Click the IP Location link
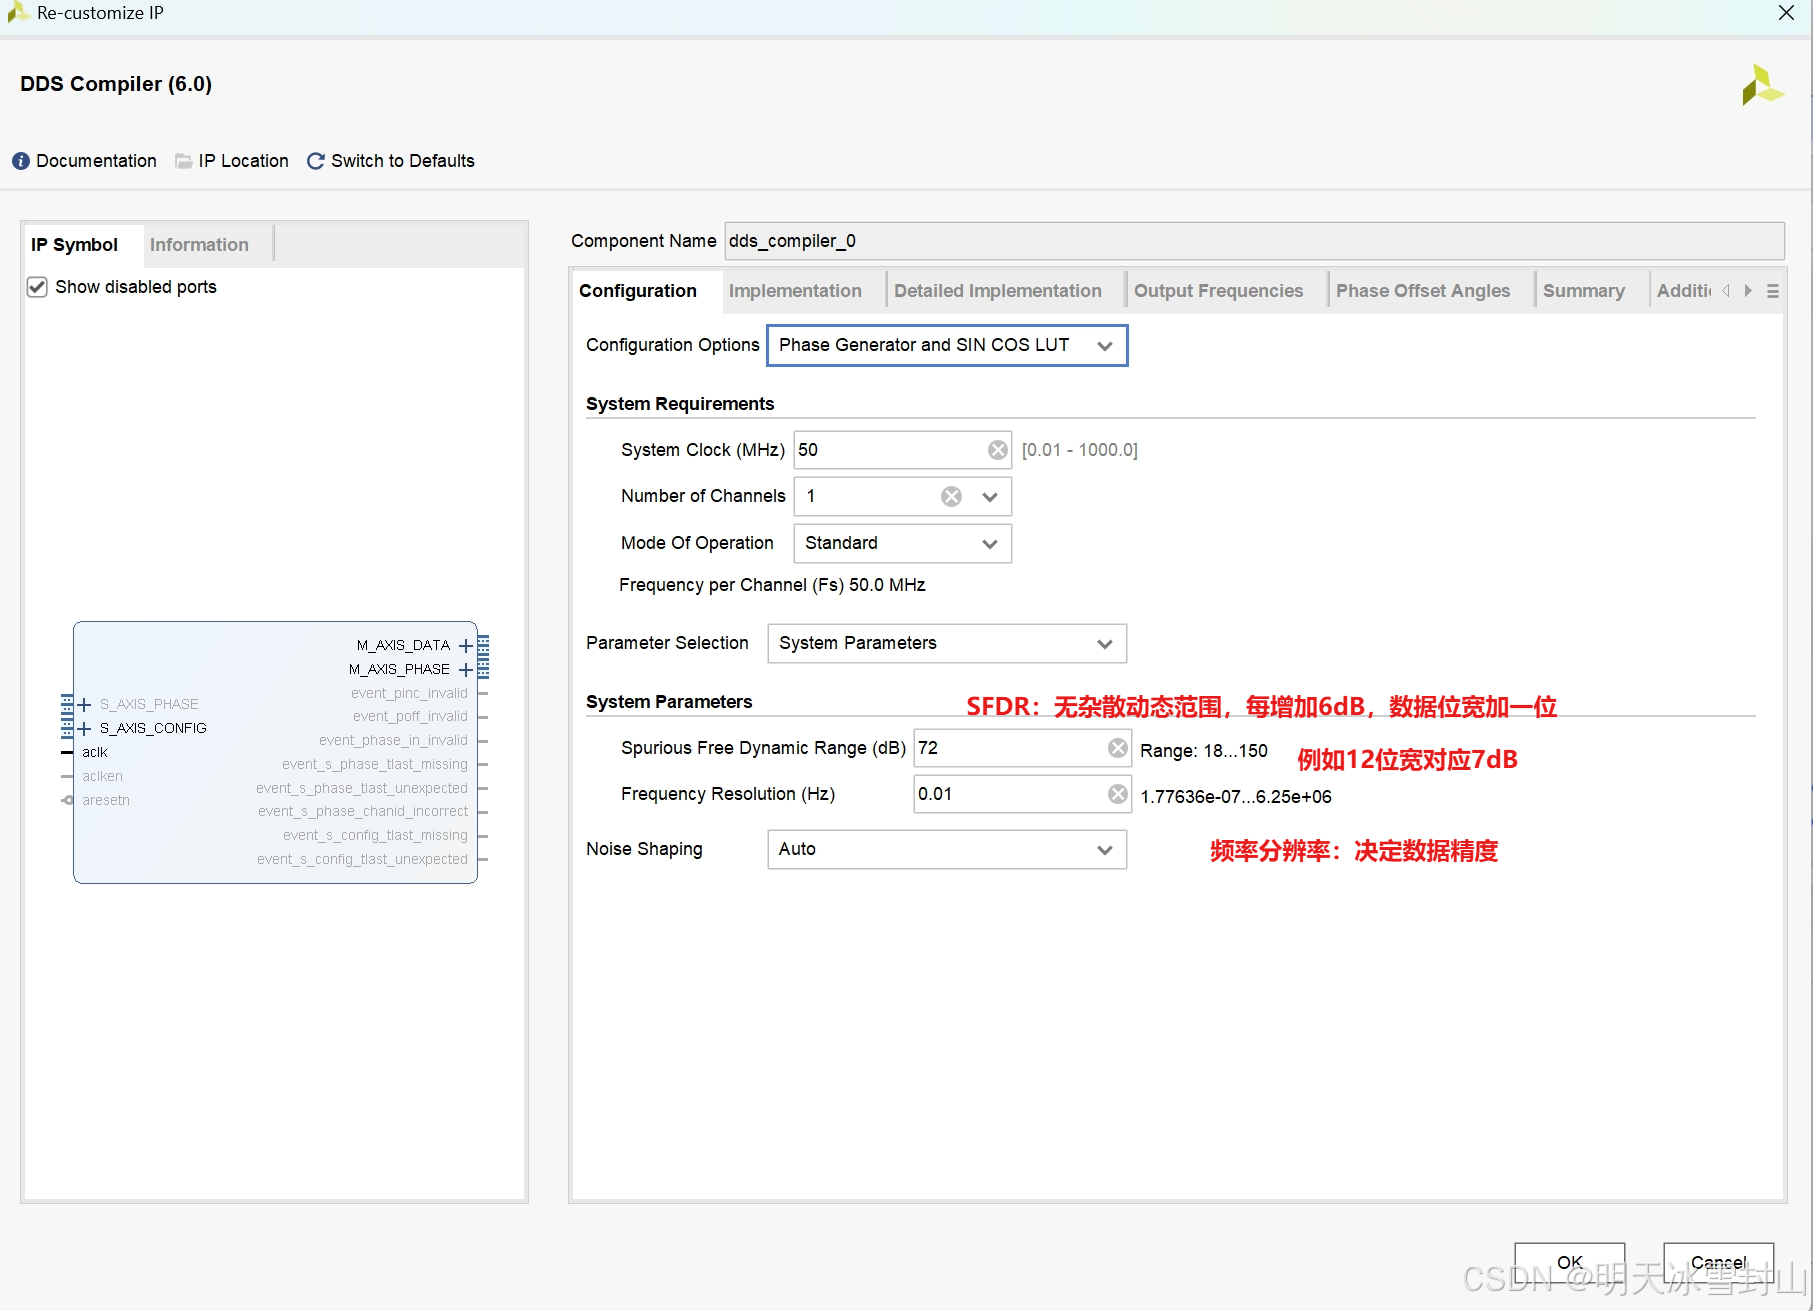The image size is (1813, 1311). click(243, 161)
